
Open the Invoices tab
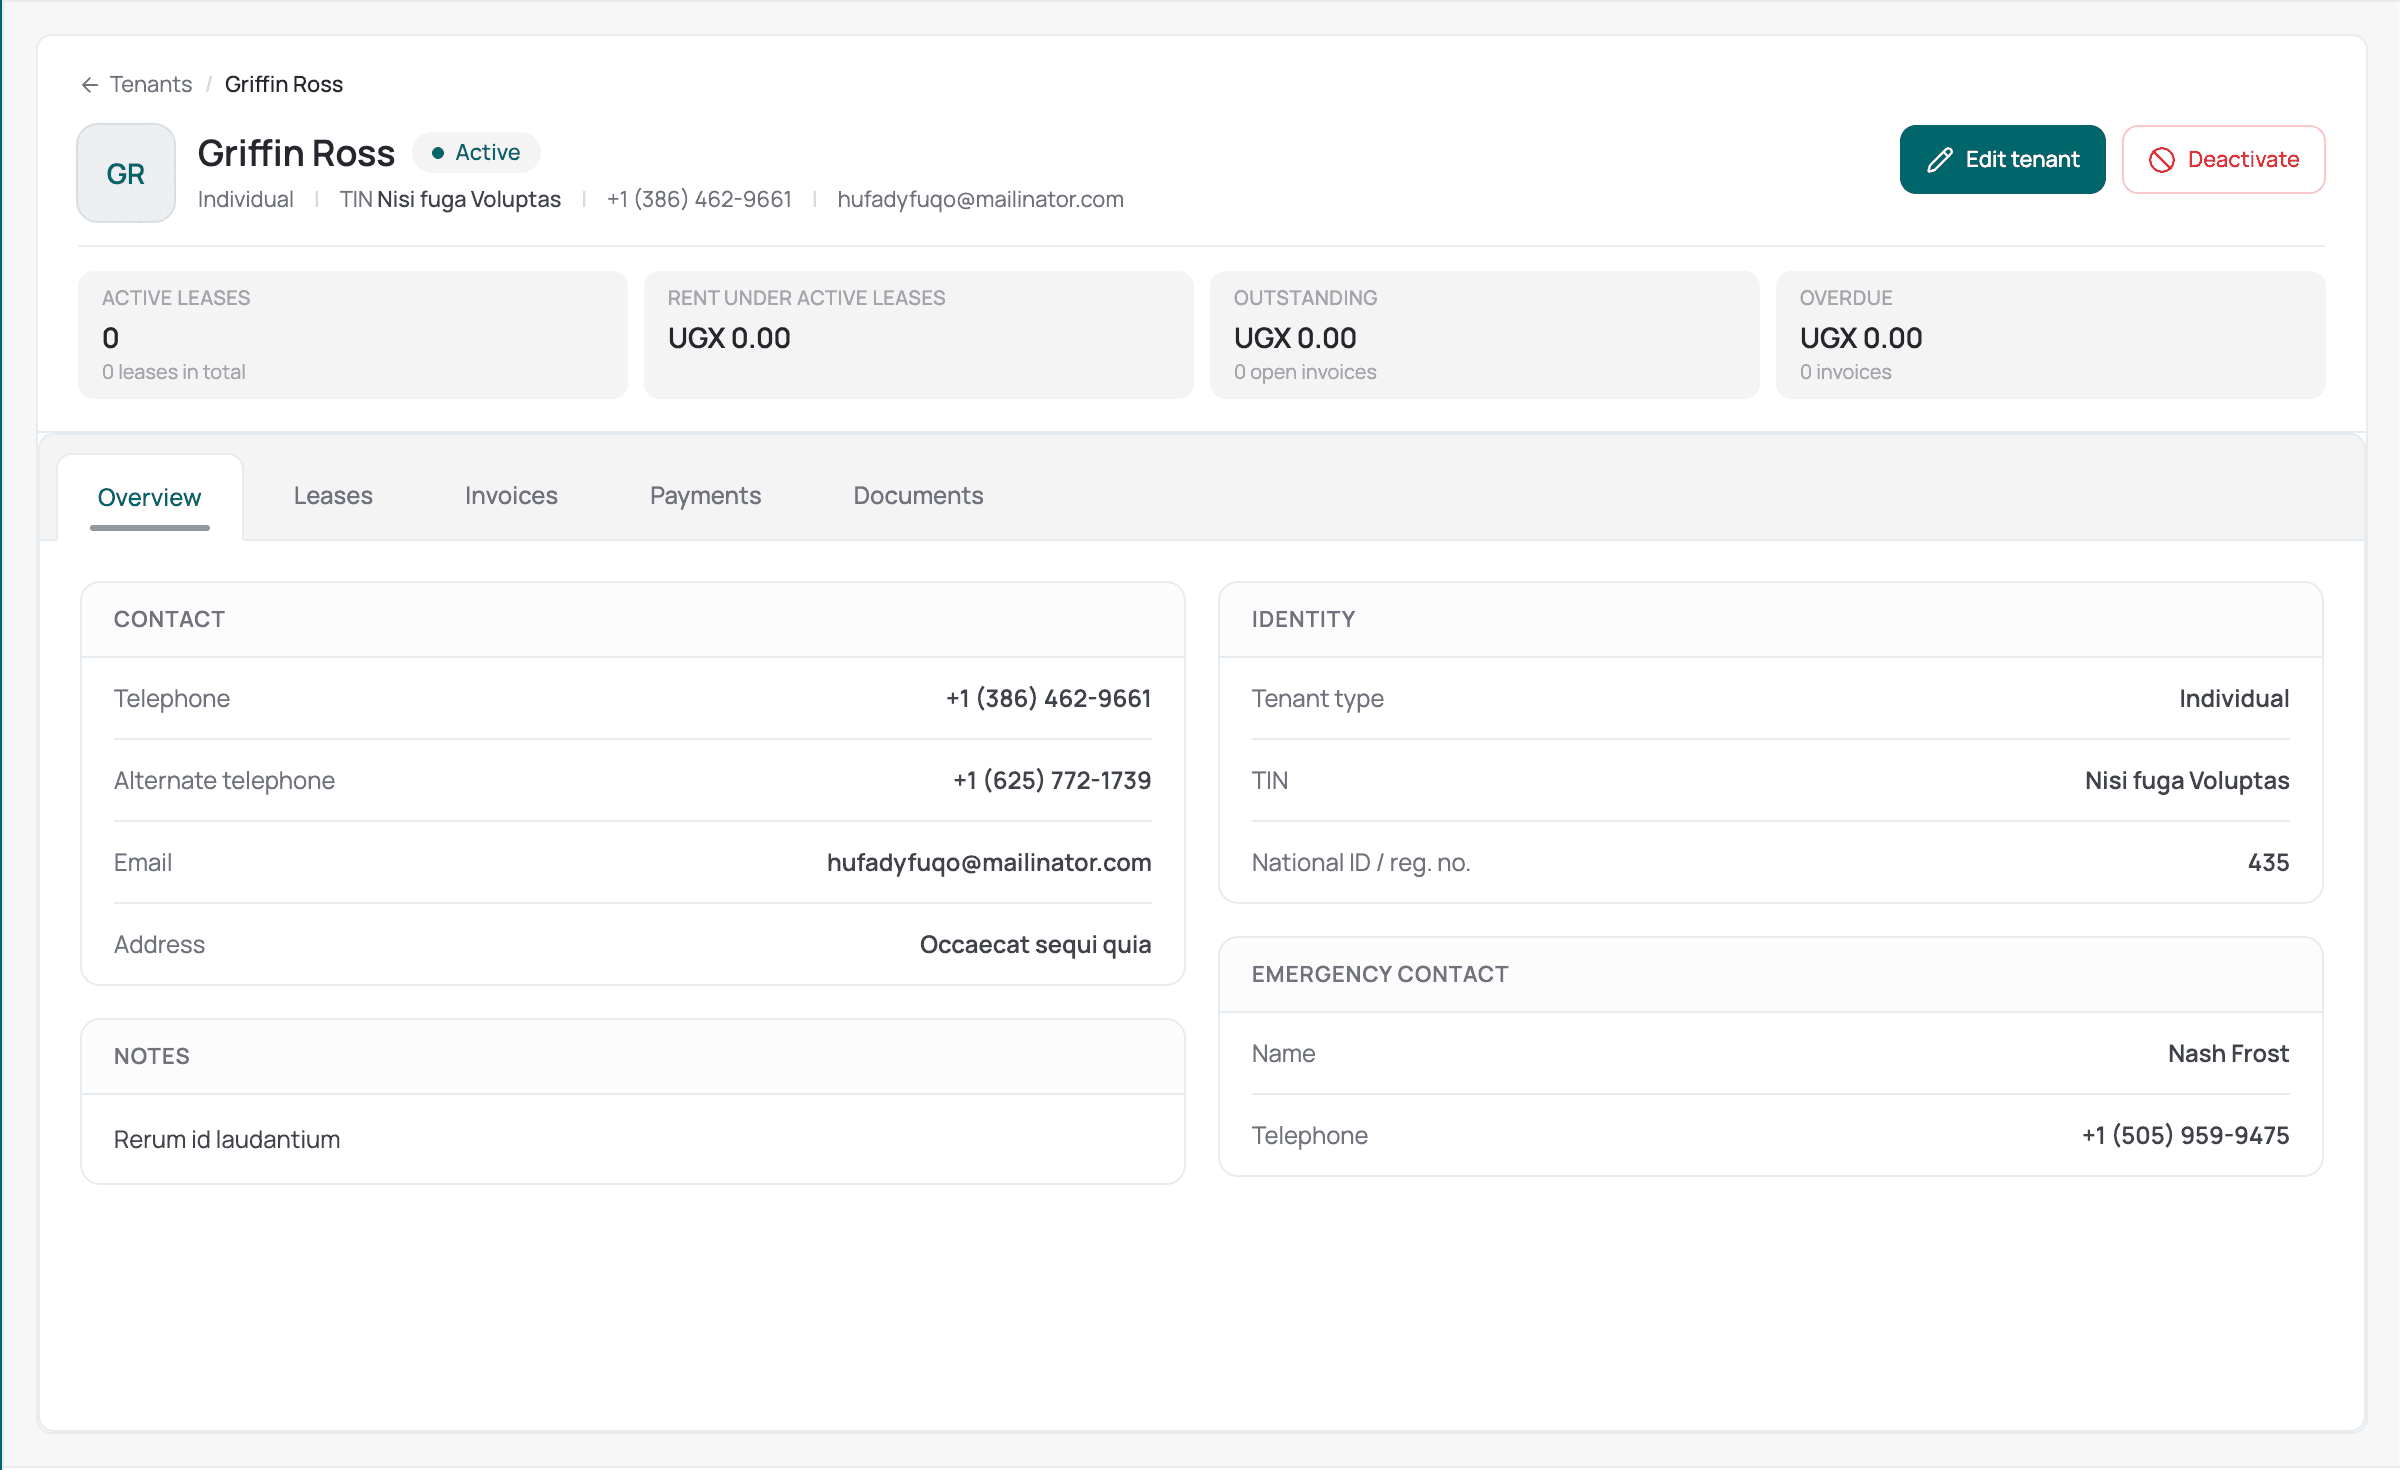(511, 495)
